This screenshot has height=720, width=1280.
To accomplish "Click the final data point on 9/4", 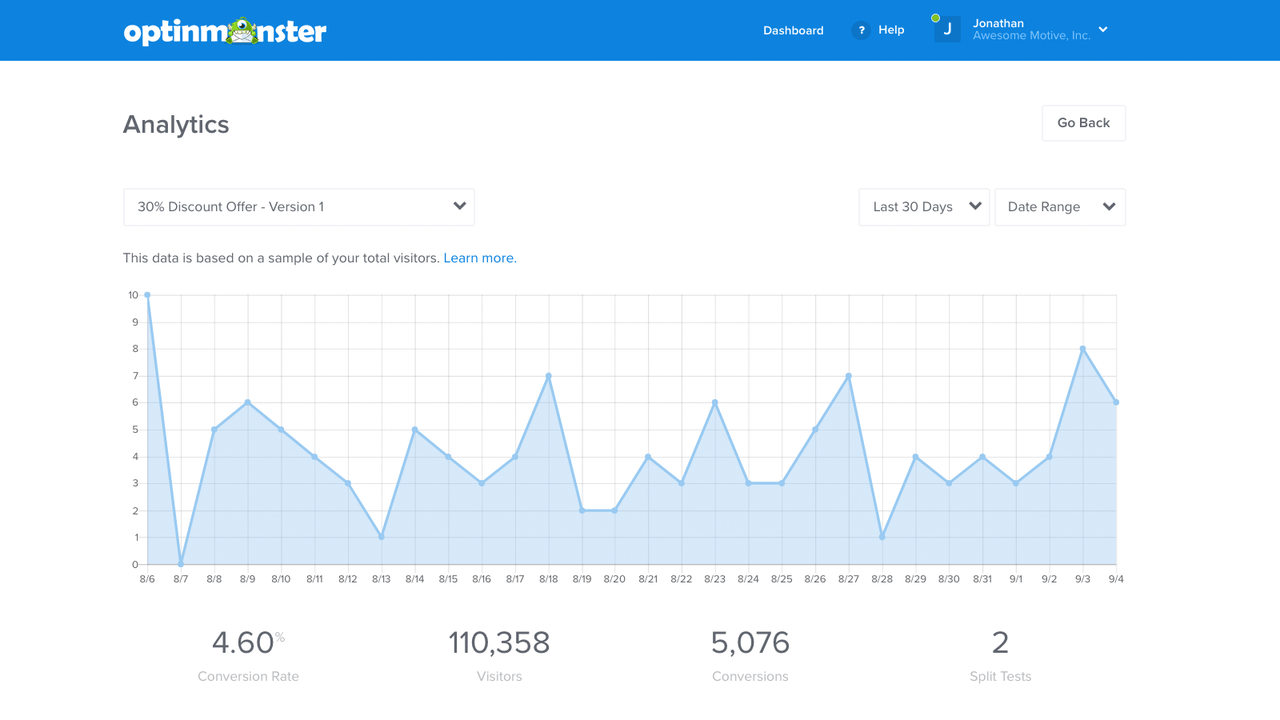I will pos(1116,402).
